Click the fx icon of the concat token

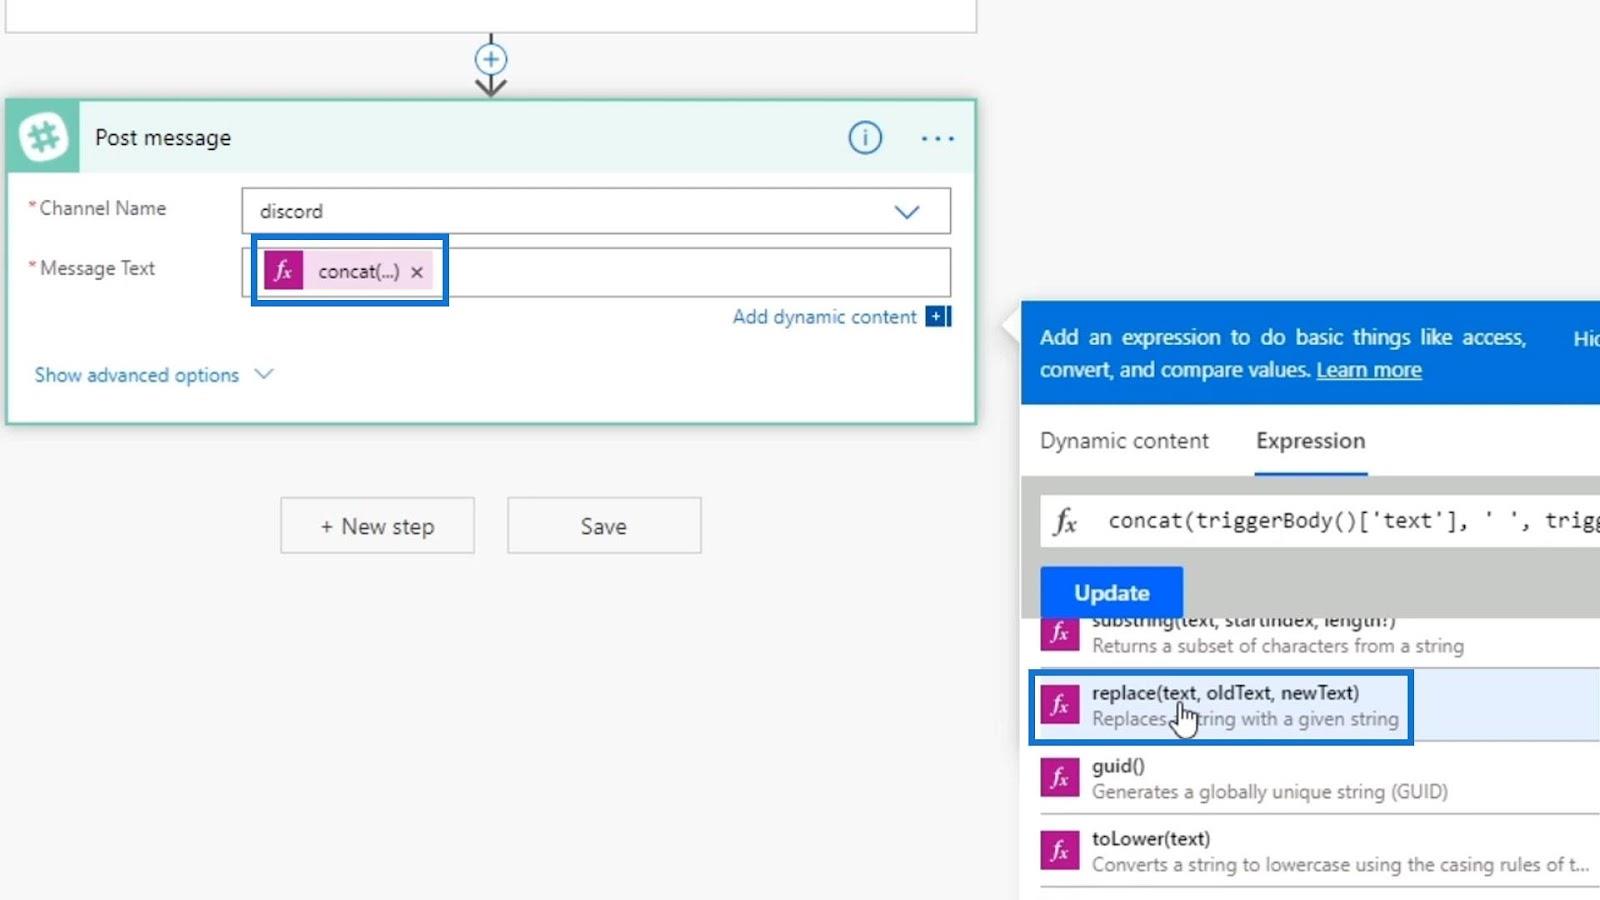pyautogui.click(x=283, y=271)
